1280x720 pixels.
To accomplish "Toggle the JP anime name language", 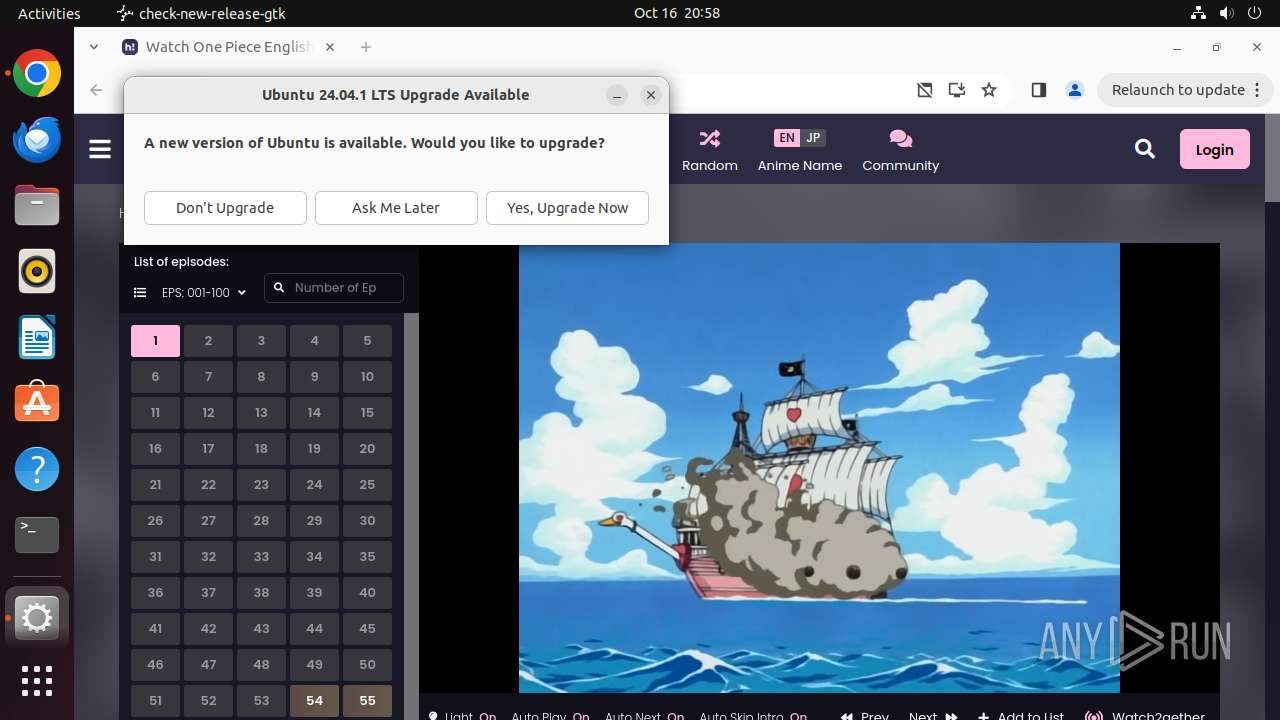I will tap(813, 138).
